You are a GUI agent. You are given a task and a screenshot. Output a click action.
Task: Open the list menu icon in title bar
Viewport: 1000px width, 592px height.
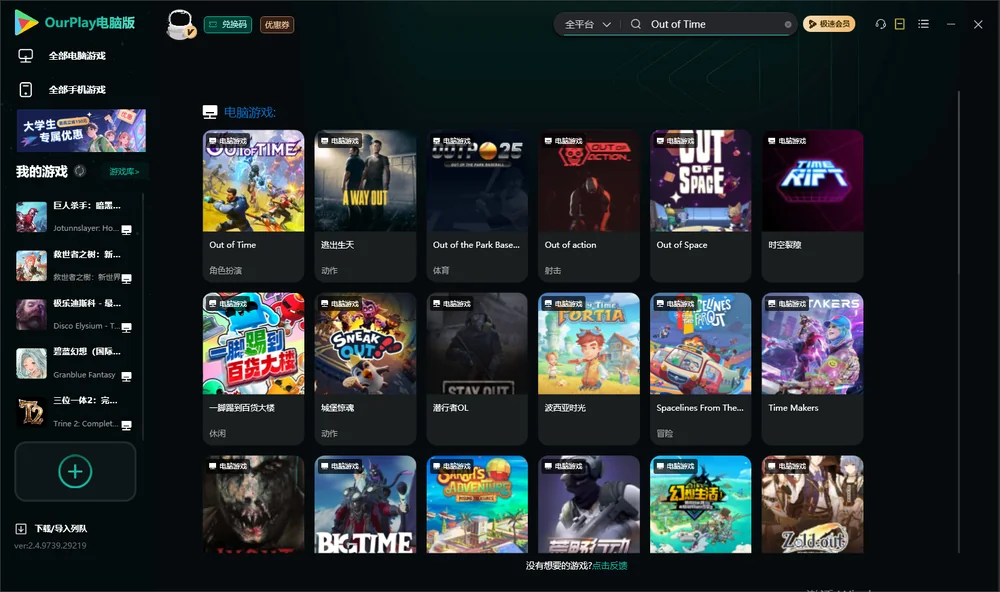(x=923, y=24)
